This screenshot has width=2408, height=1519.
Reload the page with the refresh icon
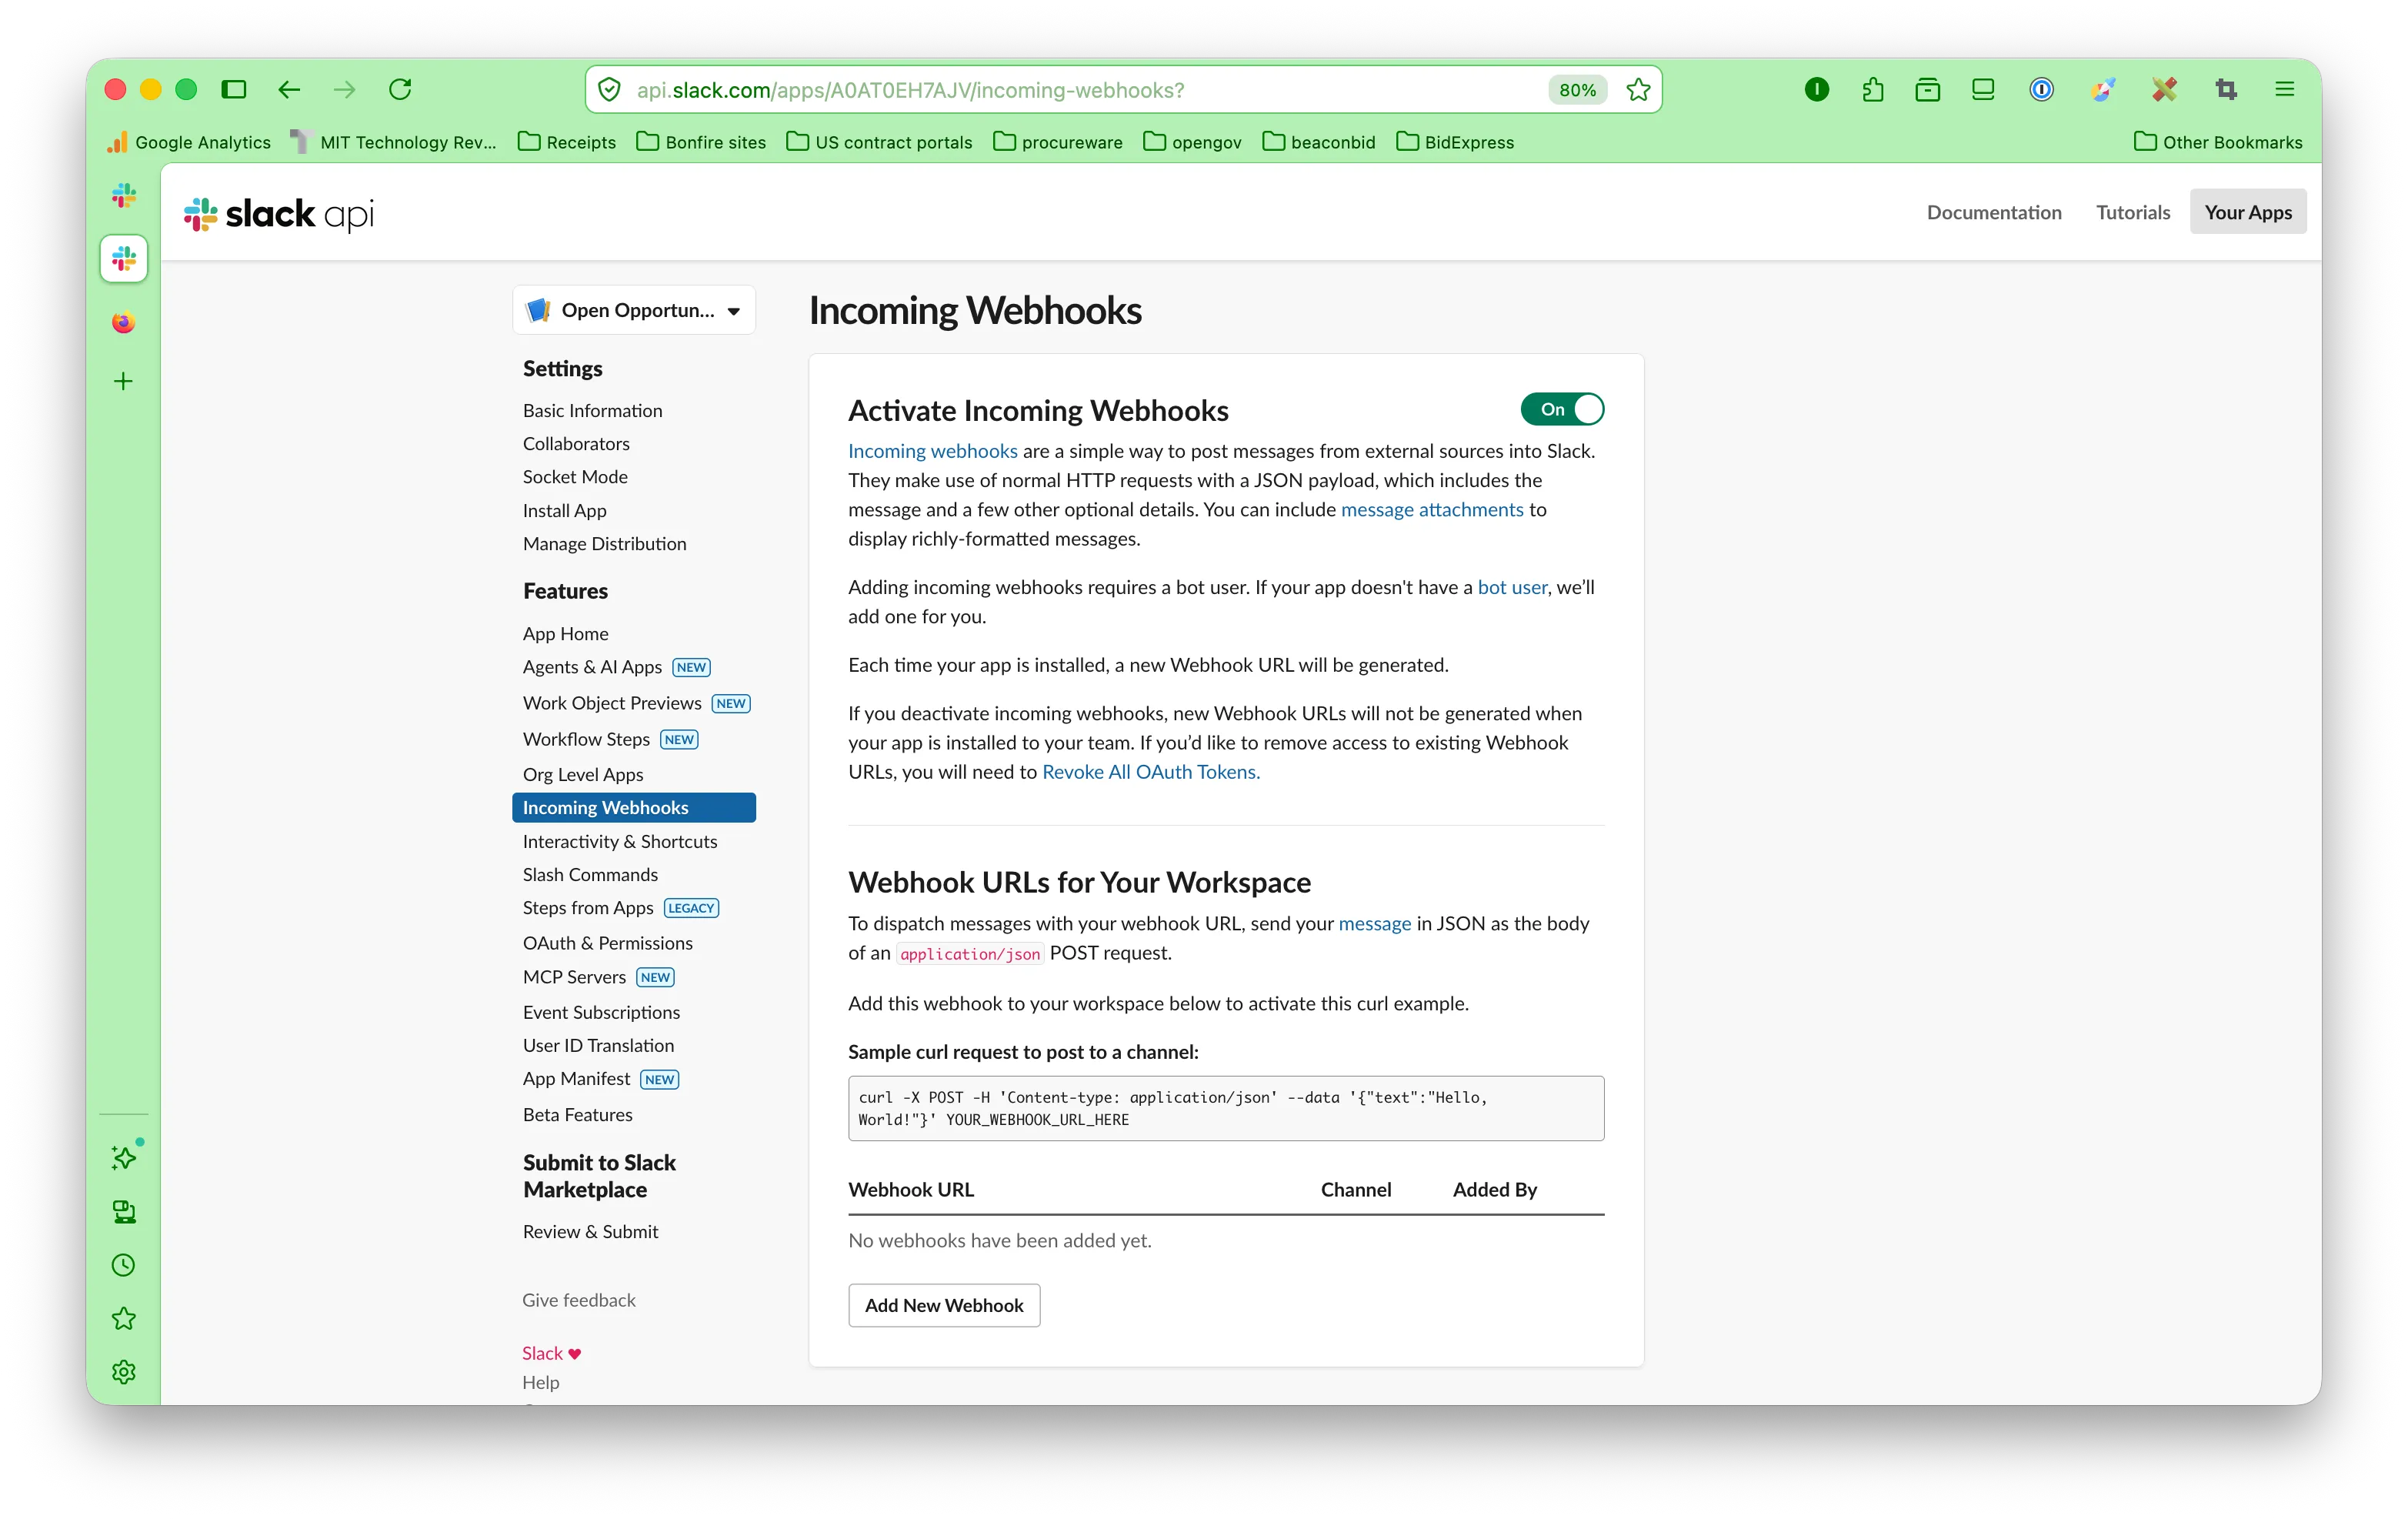400,89
